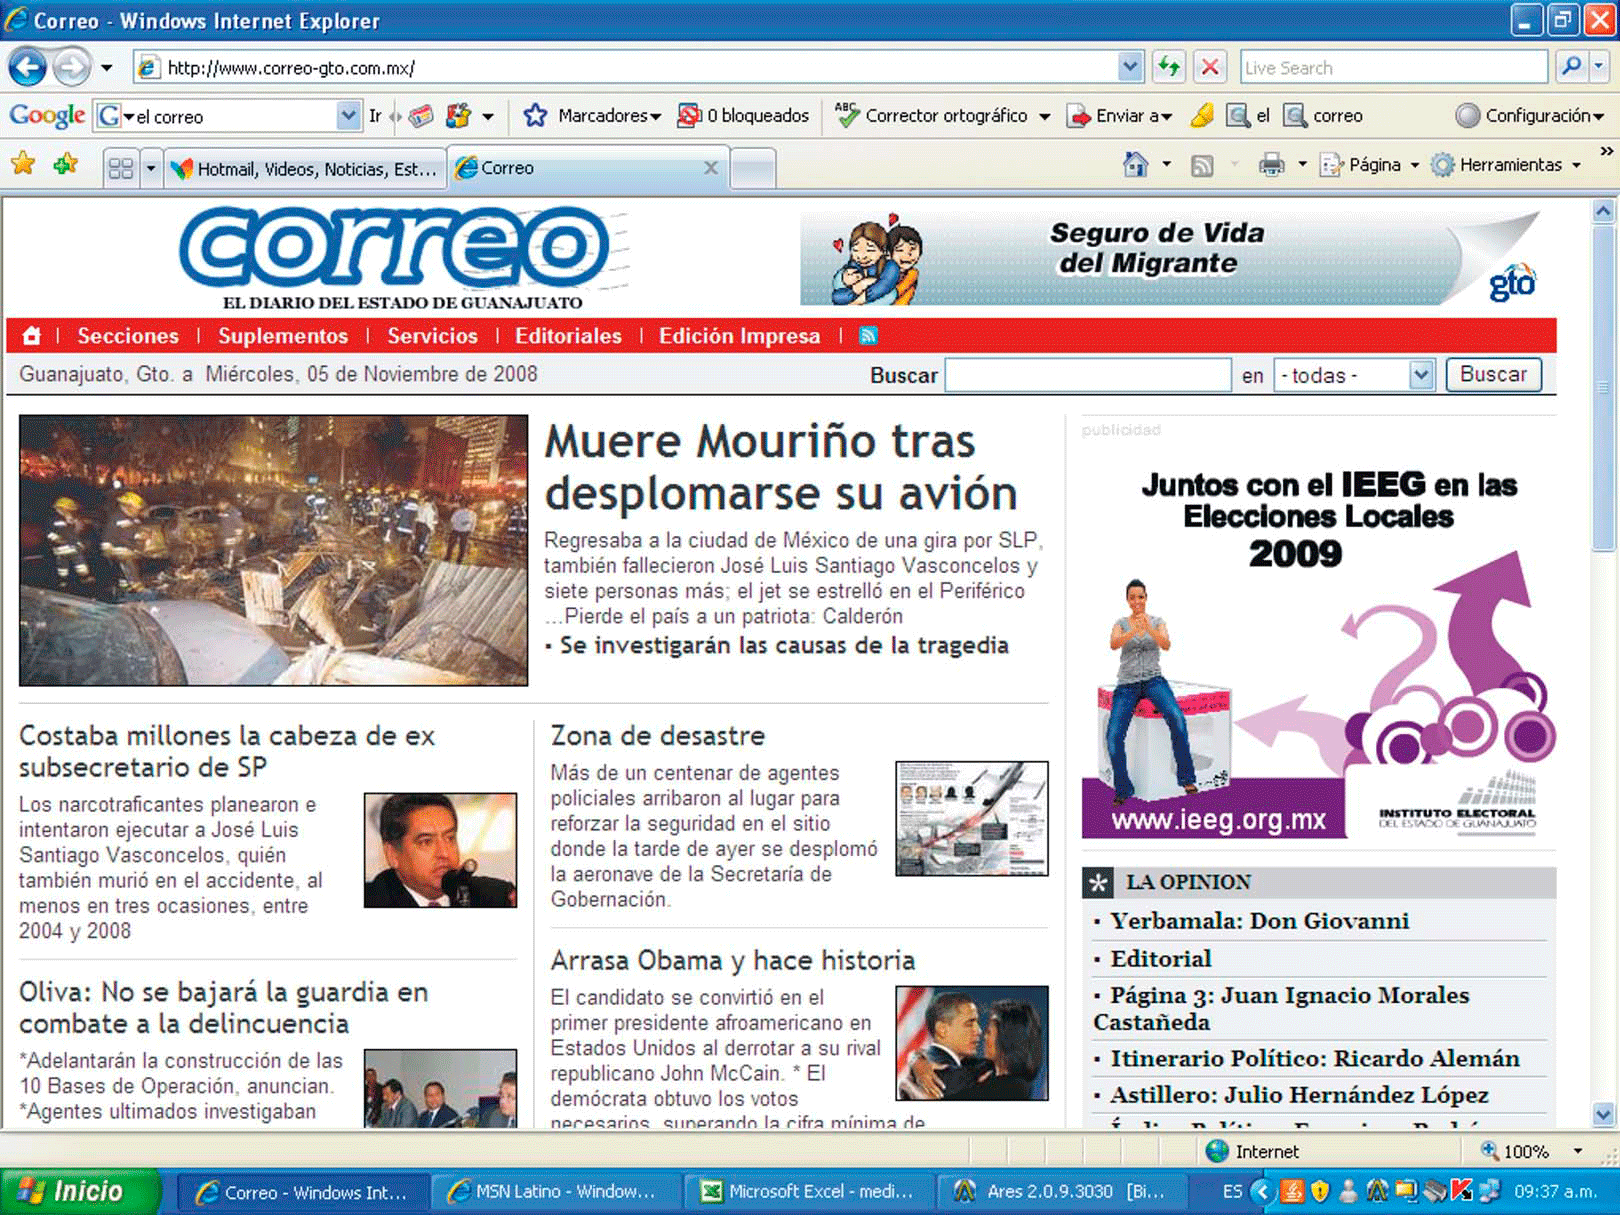
Task: Click the home icon in the red menu
Action: pos(32,336)
